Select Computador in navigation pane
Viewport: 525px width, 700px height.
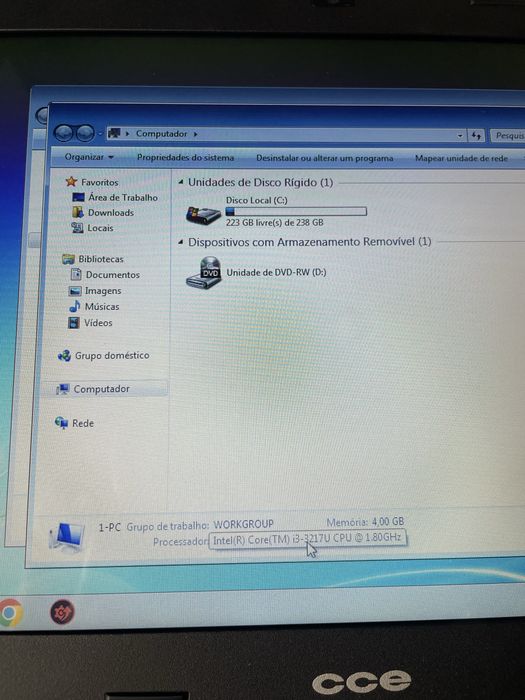pos(101,389)
